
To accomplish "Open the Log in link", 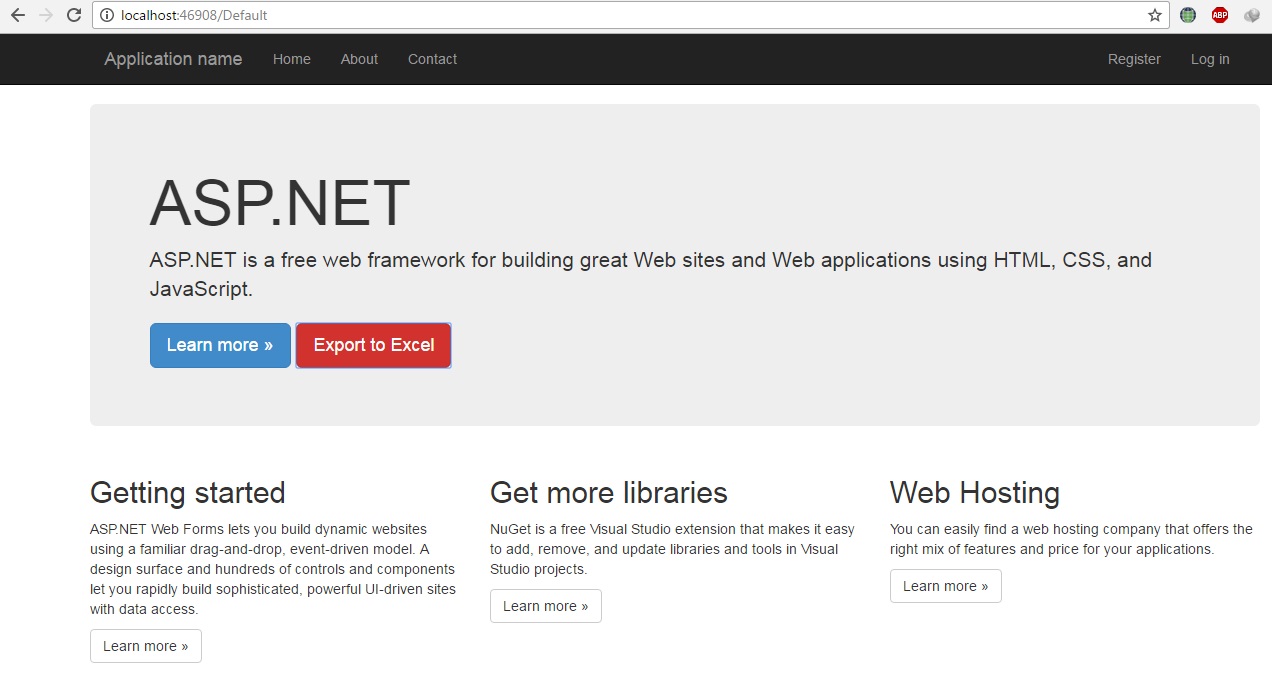I will (x=1210, y=59).
